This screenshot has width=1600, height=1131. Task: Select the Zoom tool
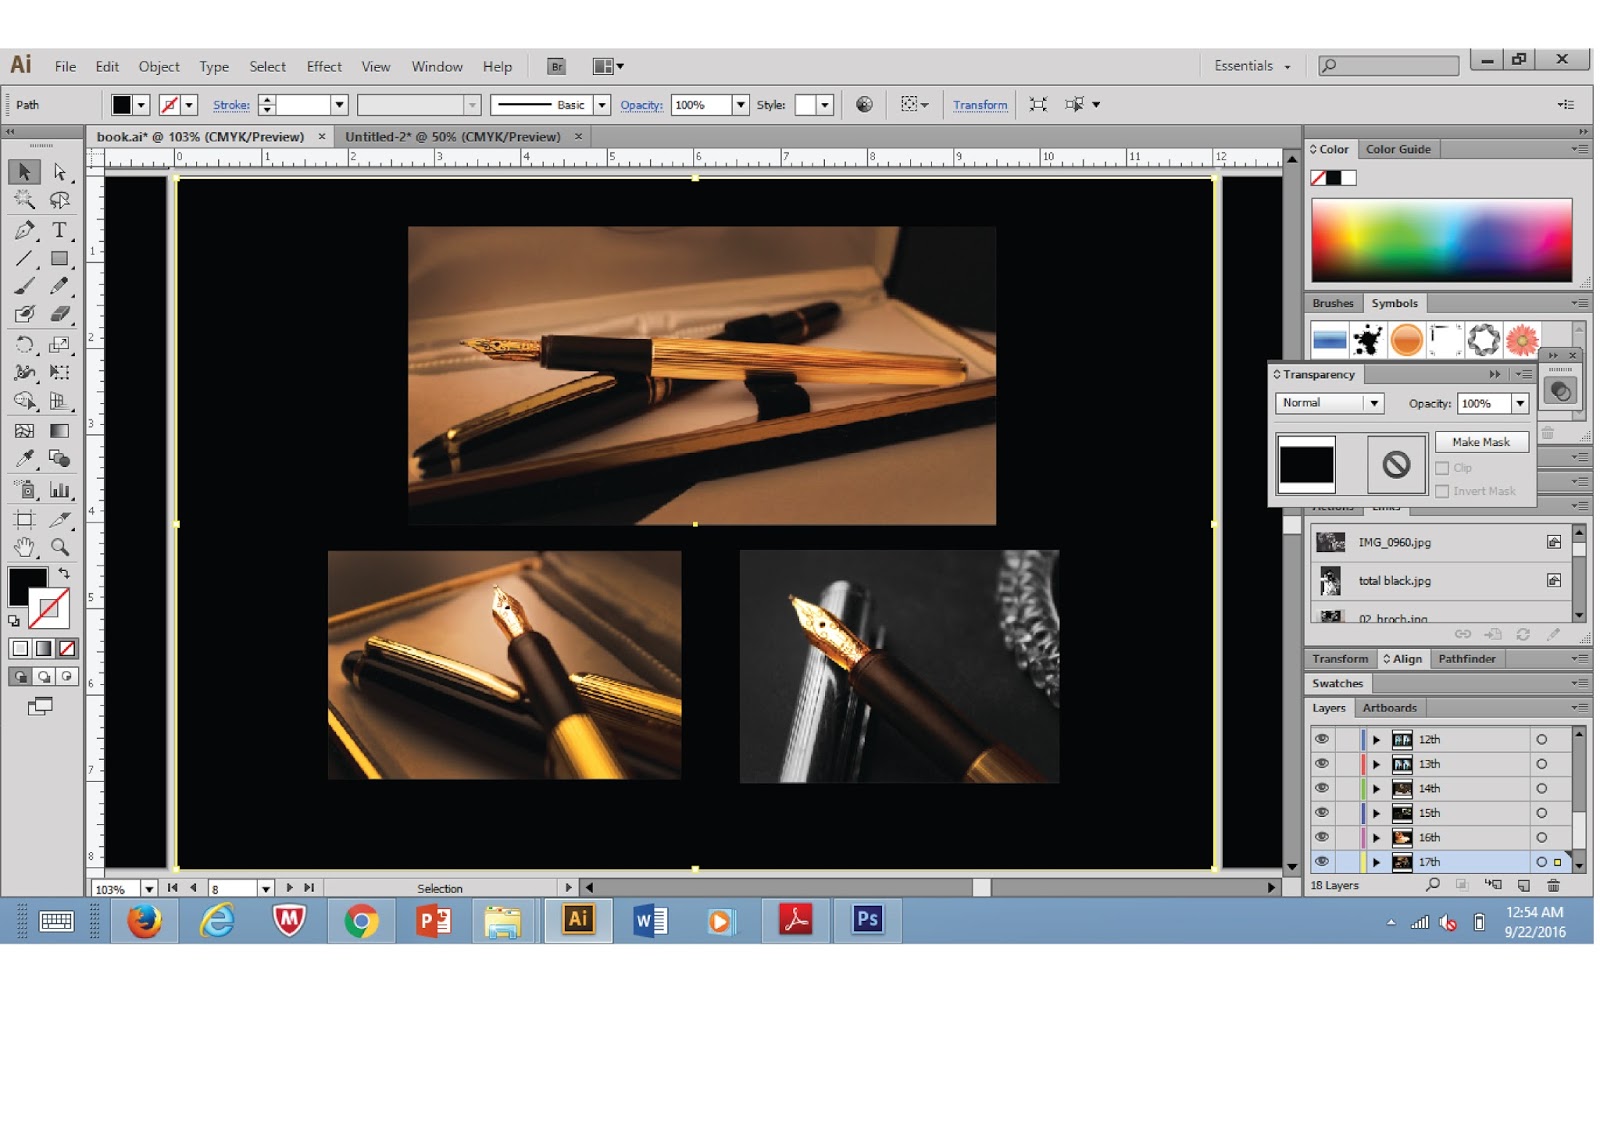pyautogui.click(x=60, y=547)
